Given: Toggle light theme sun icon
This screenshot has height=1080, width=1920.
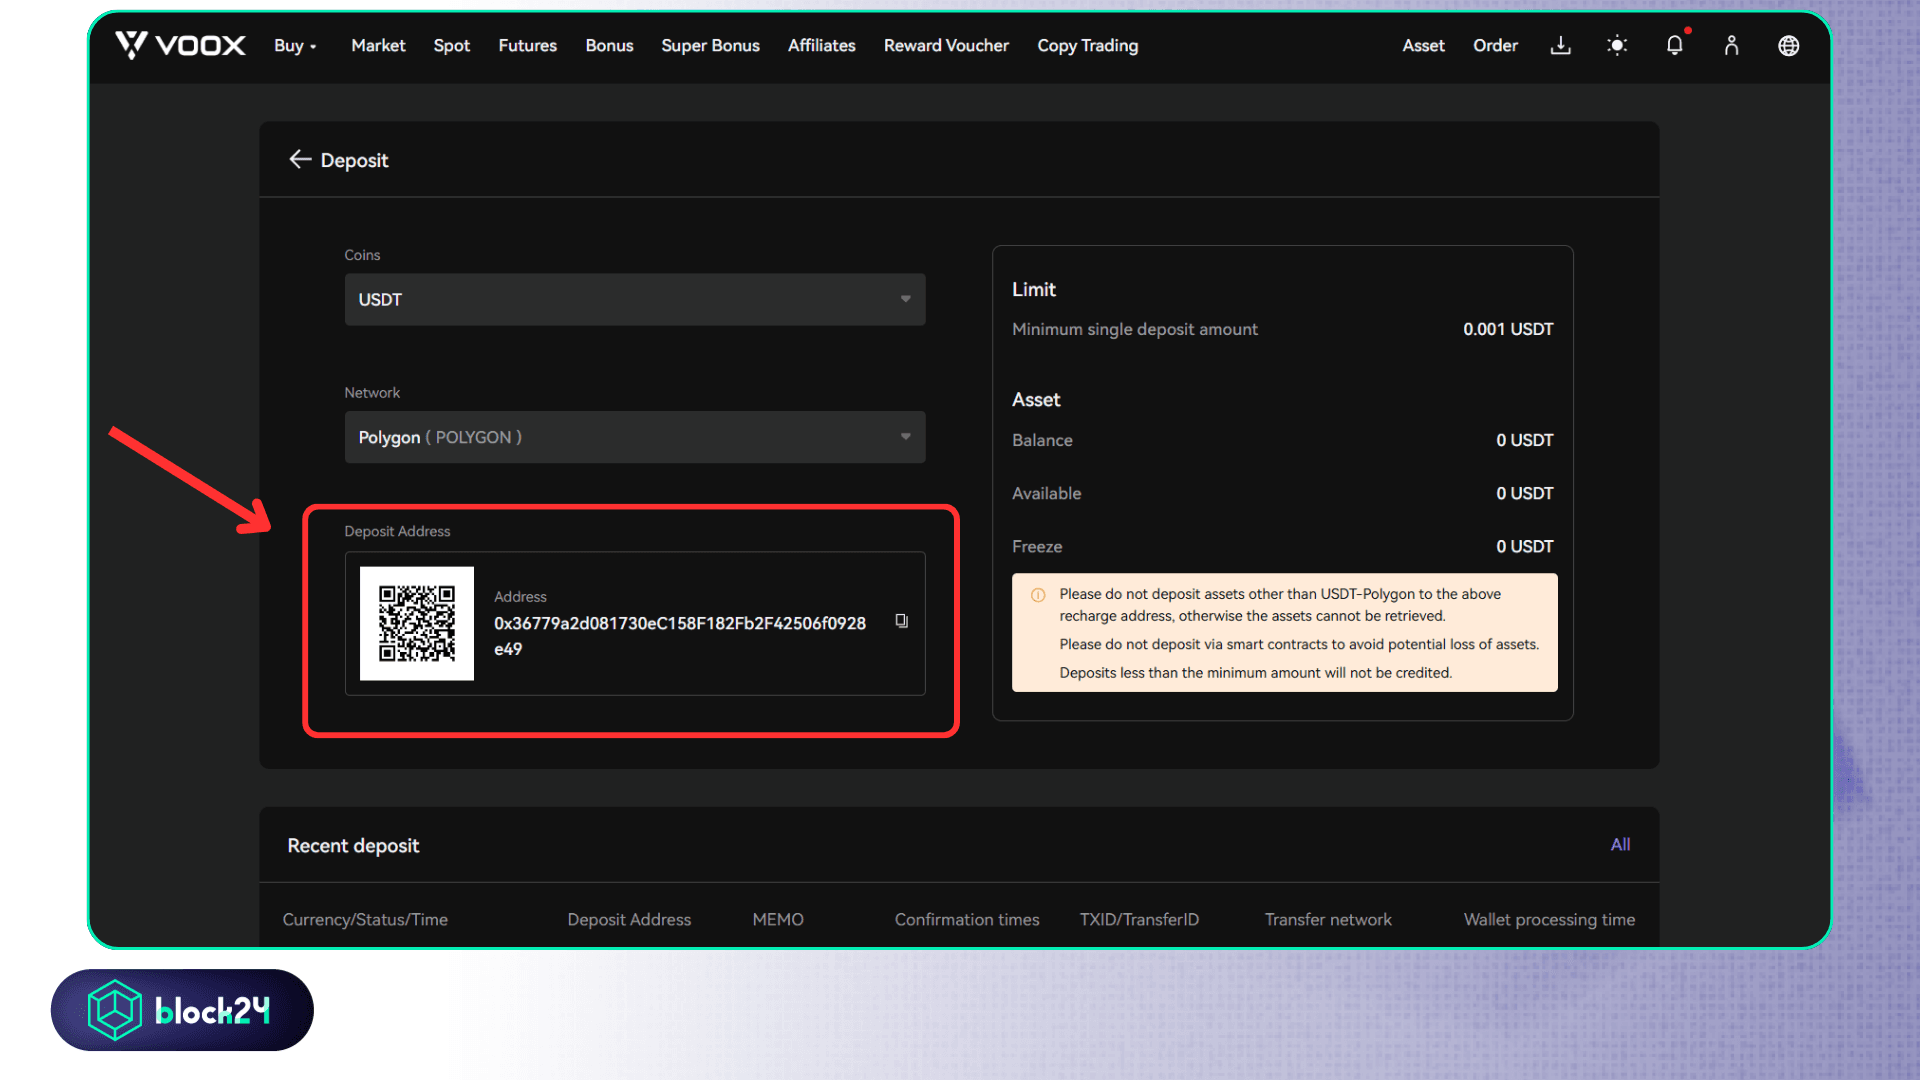Looking at the screenshot, I should tap(1617, 45).
